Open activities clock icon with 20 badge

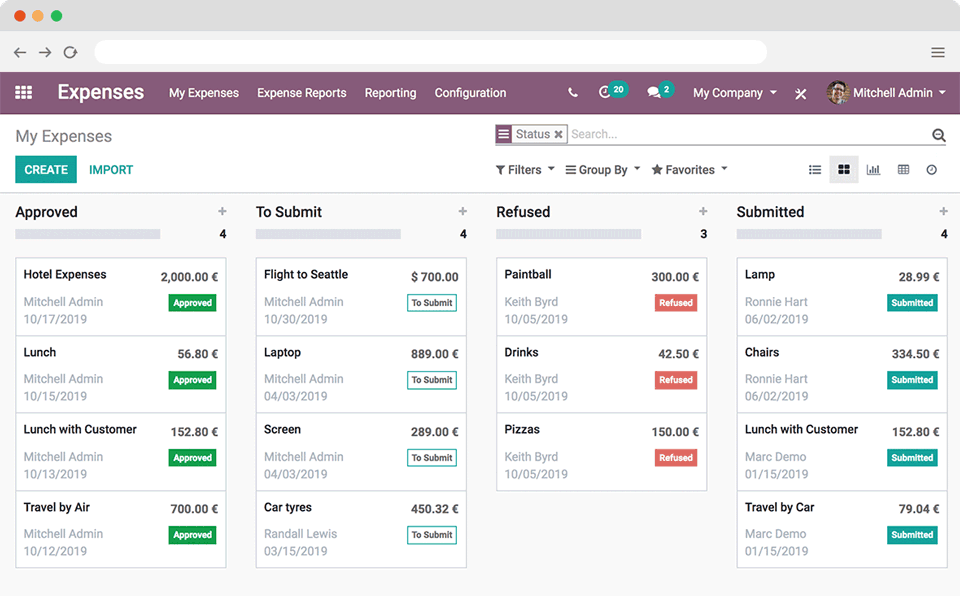point(605,93)
